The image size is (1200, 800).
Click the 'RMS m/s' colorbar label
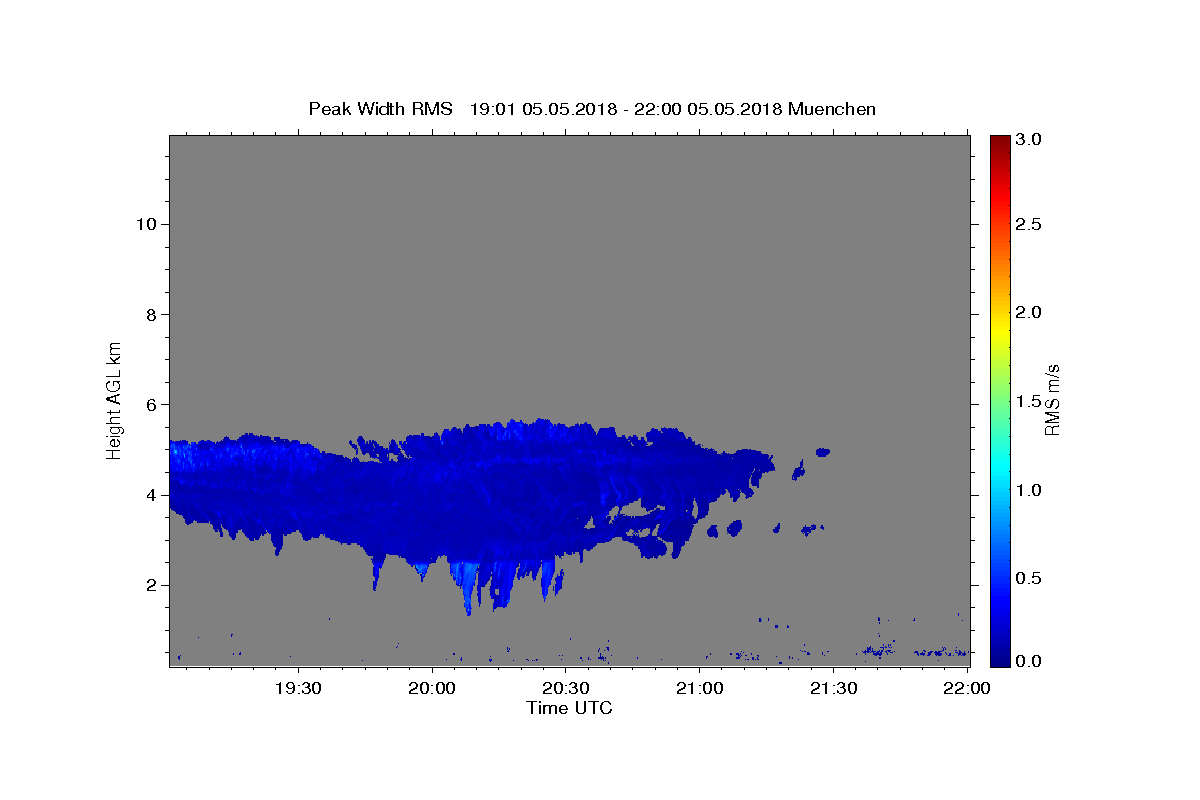tap(1051, 399)
